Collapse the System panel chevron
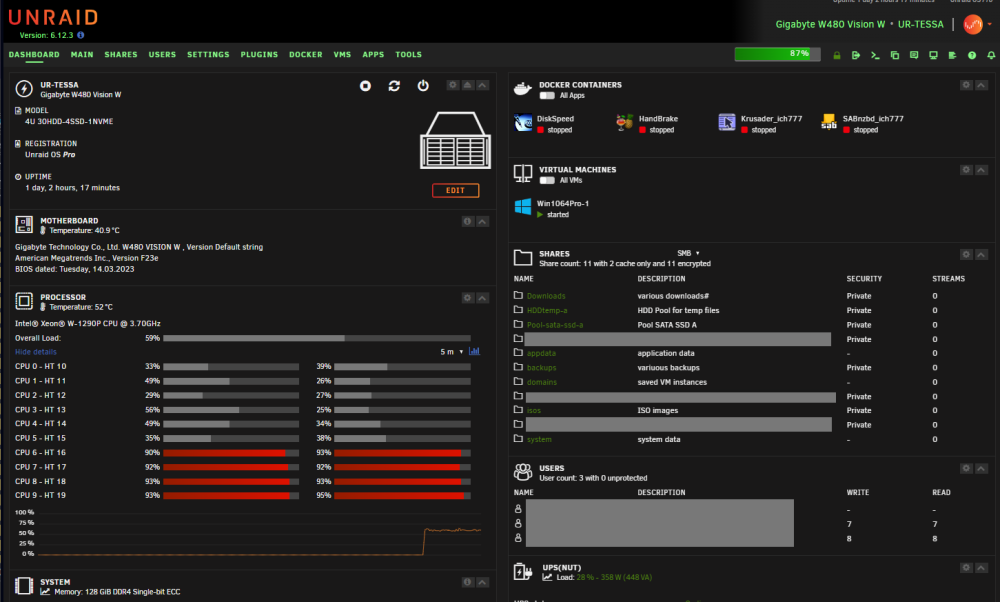Viewport: 1000px width, 602px height. click(x=483, y=582)
